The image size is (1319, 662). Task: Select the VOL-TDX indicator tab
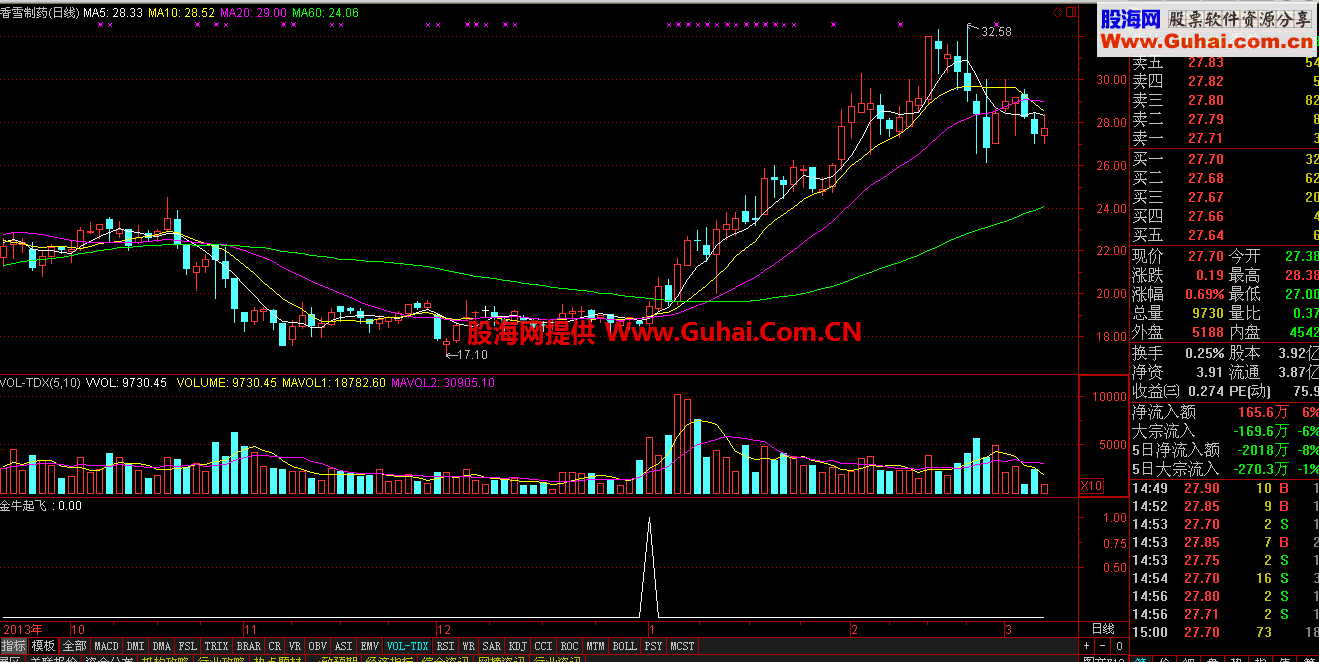click(407, 646)
